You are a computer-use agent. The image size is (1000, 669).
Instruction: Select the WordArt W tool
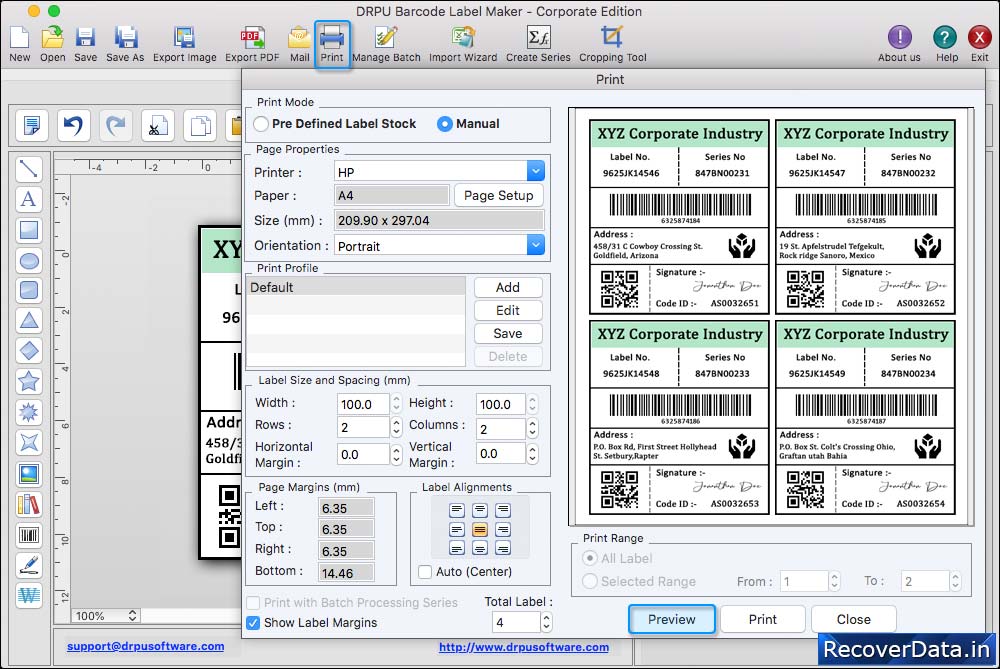click(28, 596)
